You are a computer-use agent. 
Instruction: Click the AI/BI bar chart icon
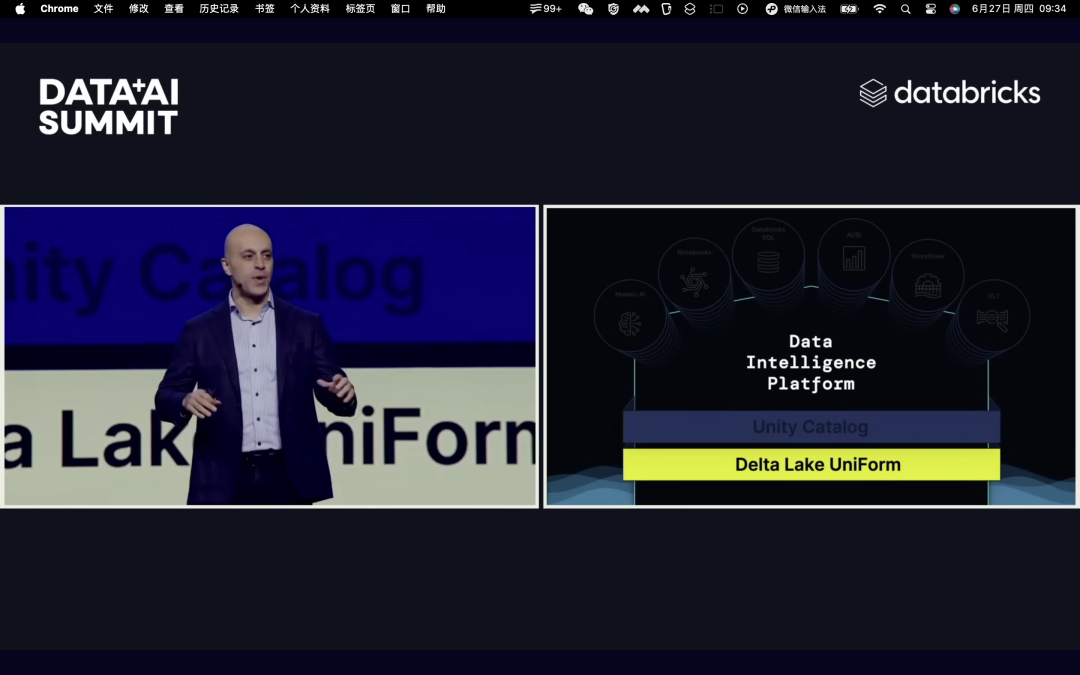(x=854, y=256)
